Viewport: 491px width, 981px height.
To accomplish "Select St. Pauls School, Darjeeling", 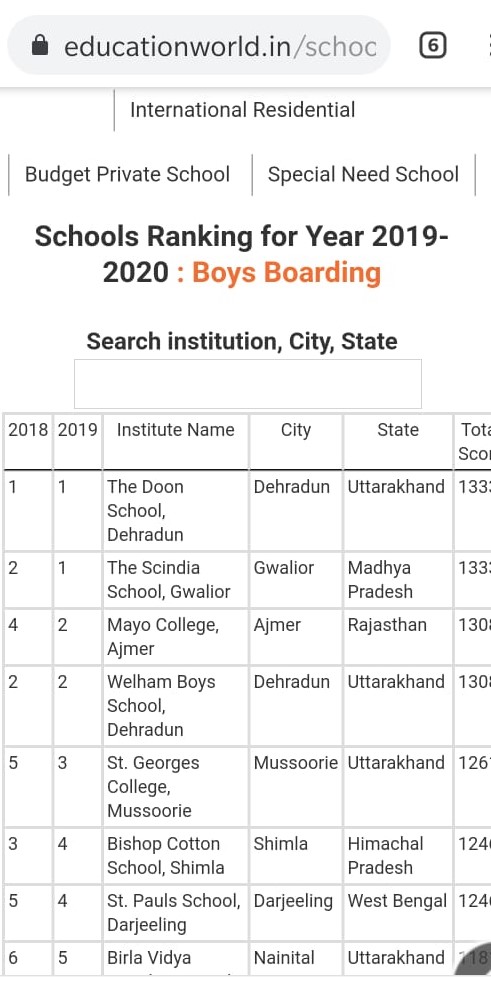I will pyautogui.click(x=173, y=913).
